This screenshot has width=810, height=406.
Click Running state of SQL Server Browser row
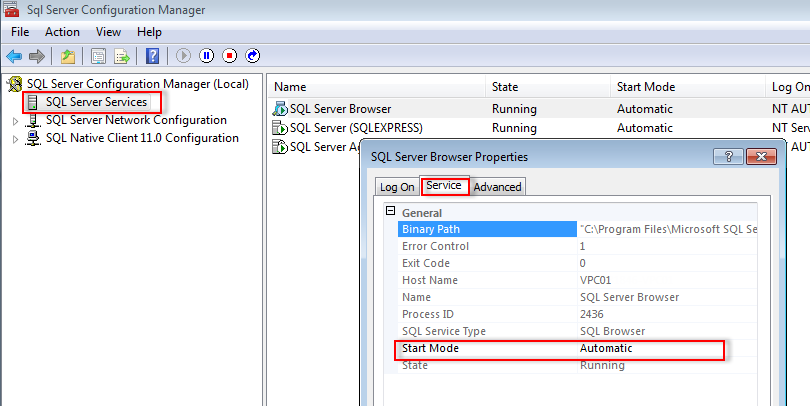[x=514, y=109]
